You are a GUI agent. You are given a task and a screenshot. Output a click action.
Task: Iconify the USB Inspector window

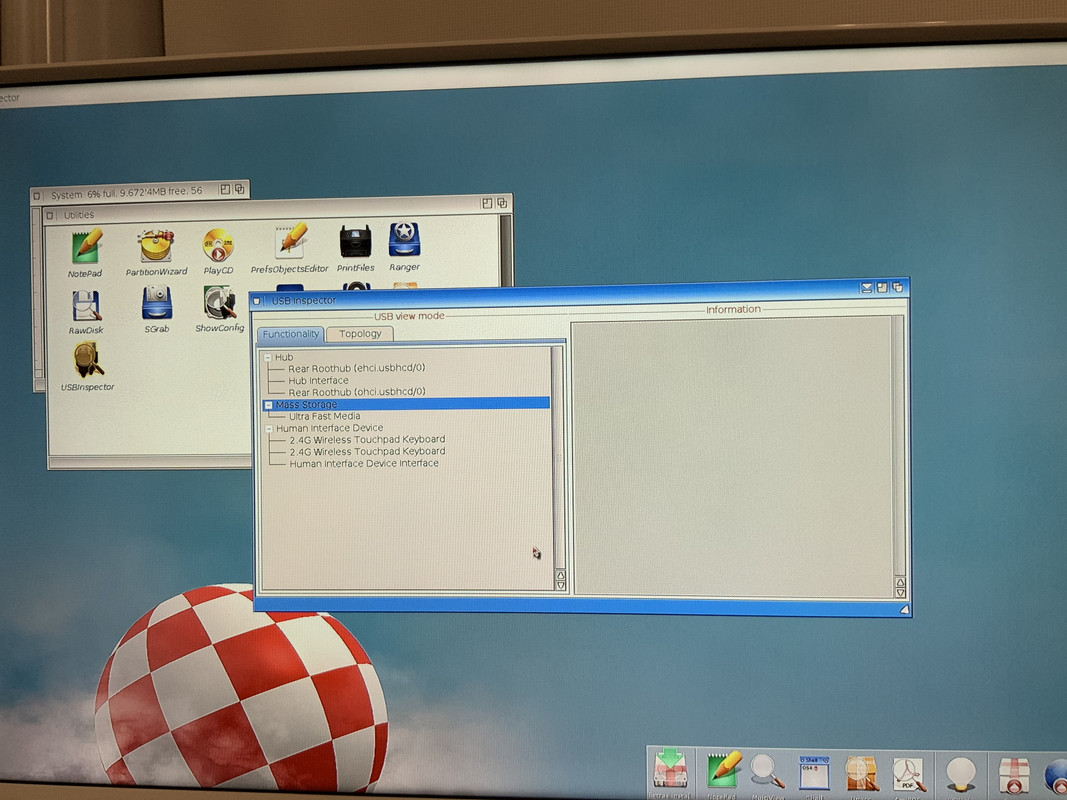[866, 288]
